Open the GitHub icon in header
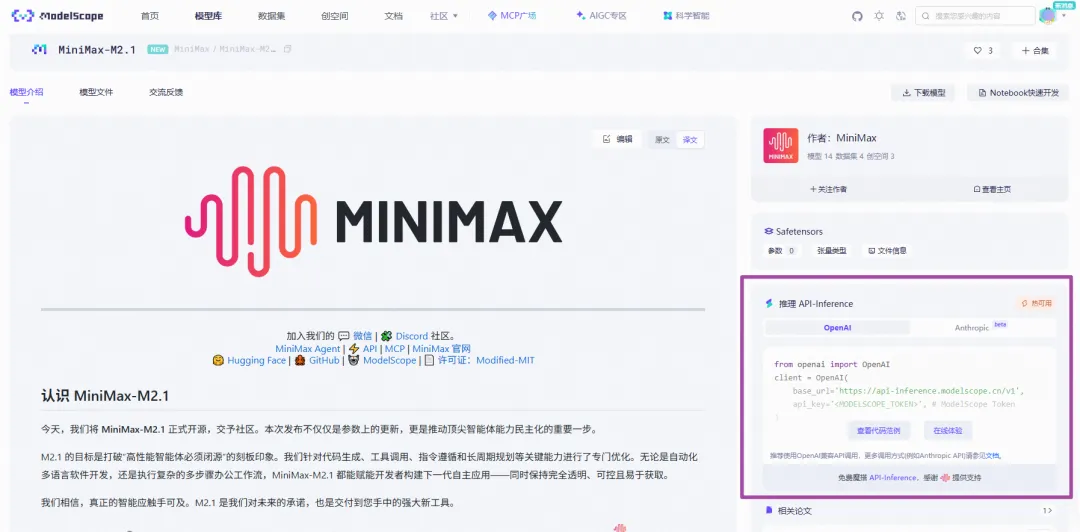This screenshot has height=532, width=1080. [x=857, y=16]
